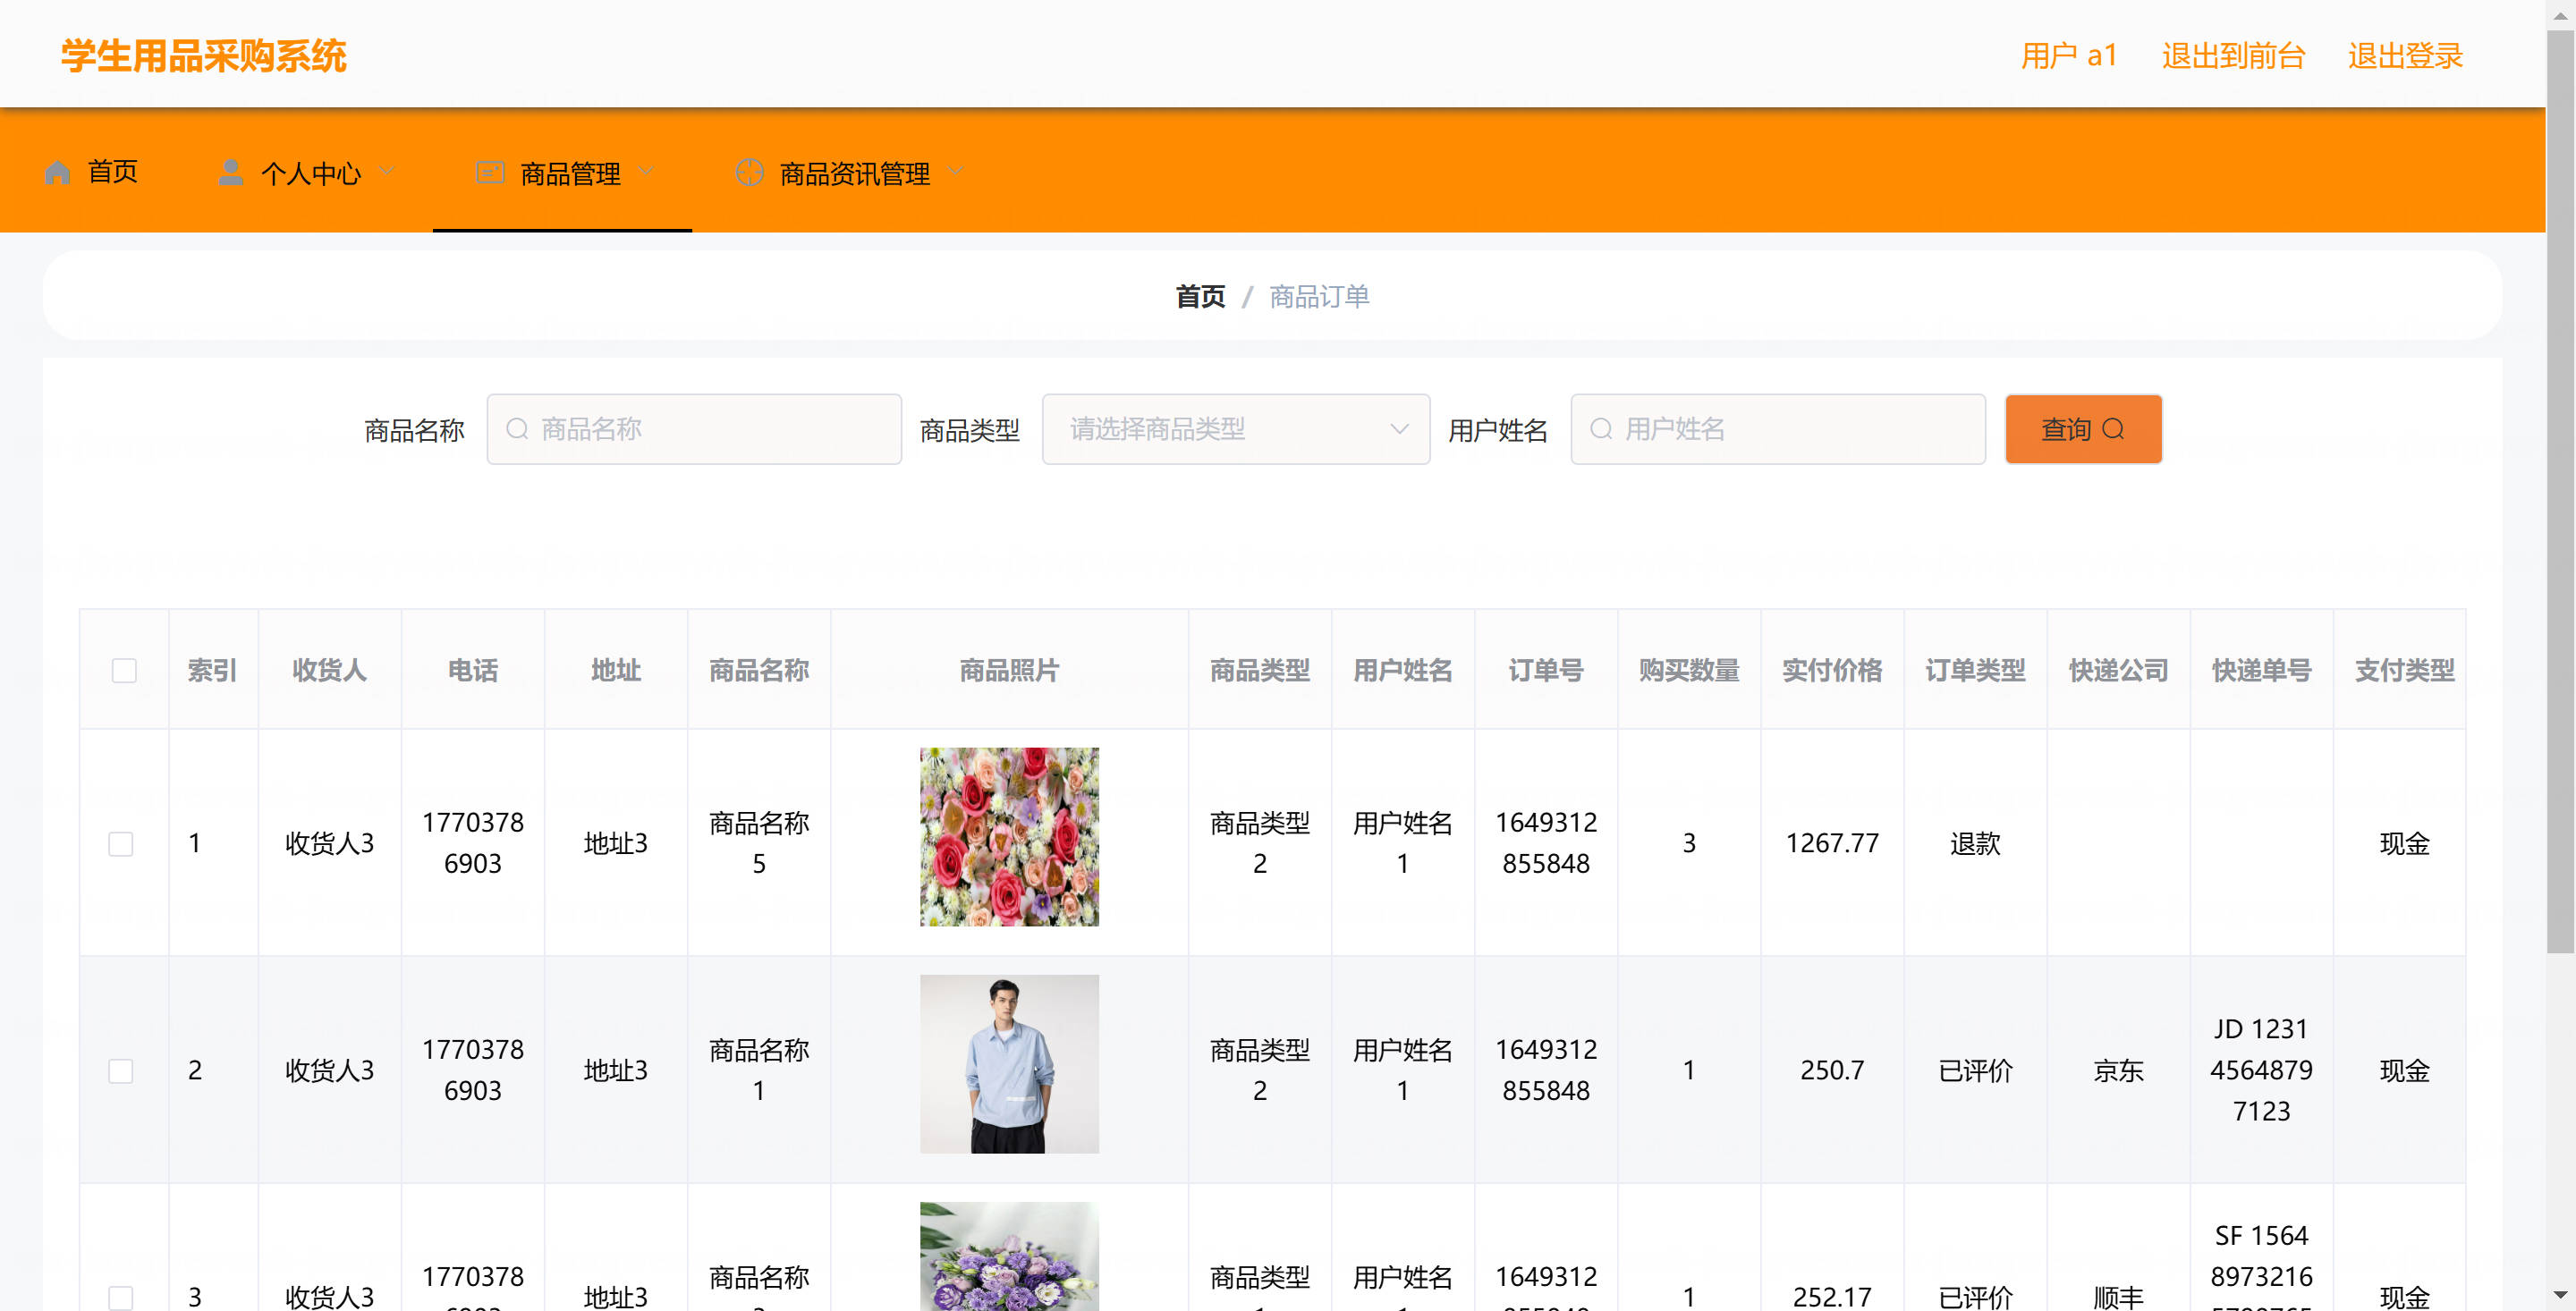Click the card icon beside 商品管理
Image resolution: width=2576 pixels, height=1311 pixels.
click(x=490, y=172)
